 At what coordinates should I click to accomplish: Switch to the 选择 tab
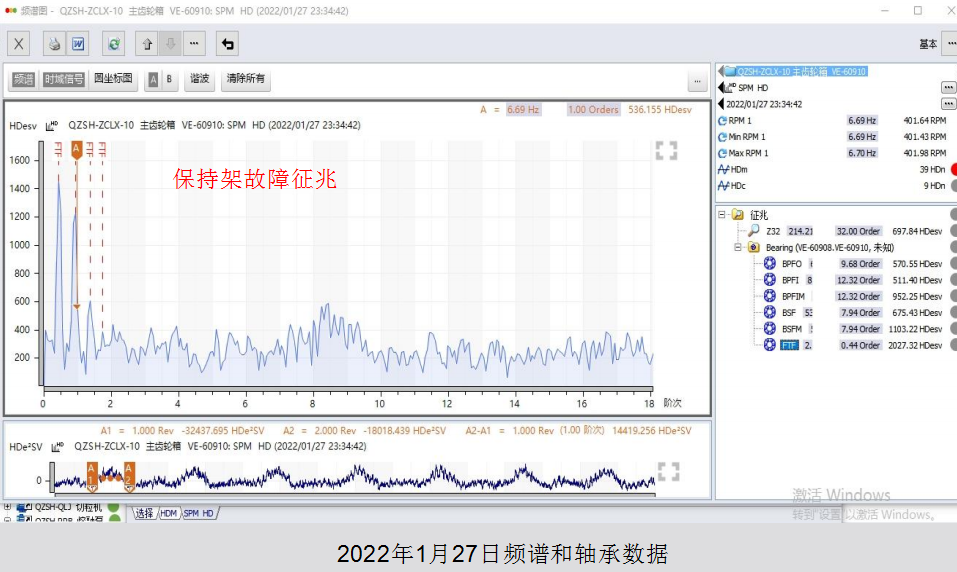click(145, 513)
